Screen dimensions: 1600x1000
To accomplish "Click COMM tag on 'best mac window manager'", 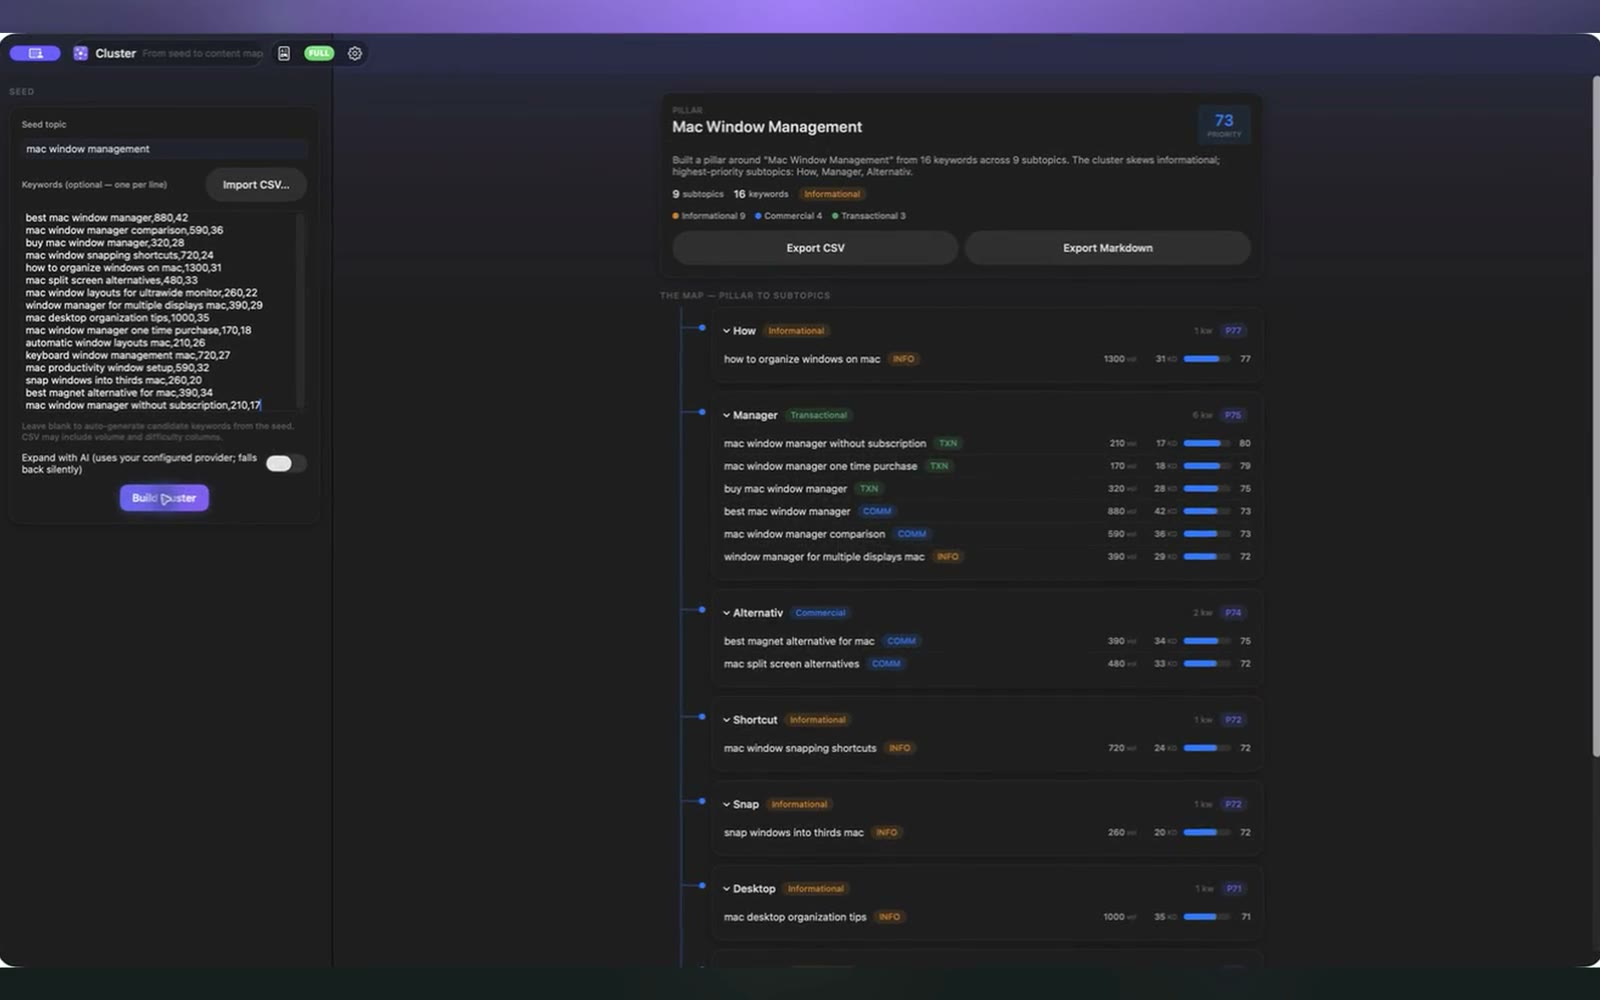I will 877,511.
